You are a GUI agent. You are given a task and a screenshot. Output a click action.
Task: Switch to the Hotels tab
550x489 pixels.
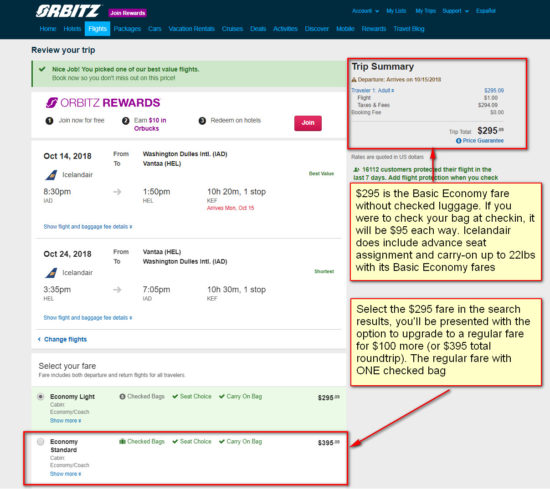pyautogui.click(x=72, y=29)
